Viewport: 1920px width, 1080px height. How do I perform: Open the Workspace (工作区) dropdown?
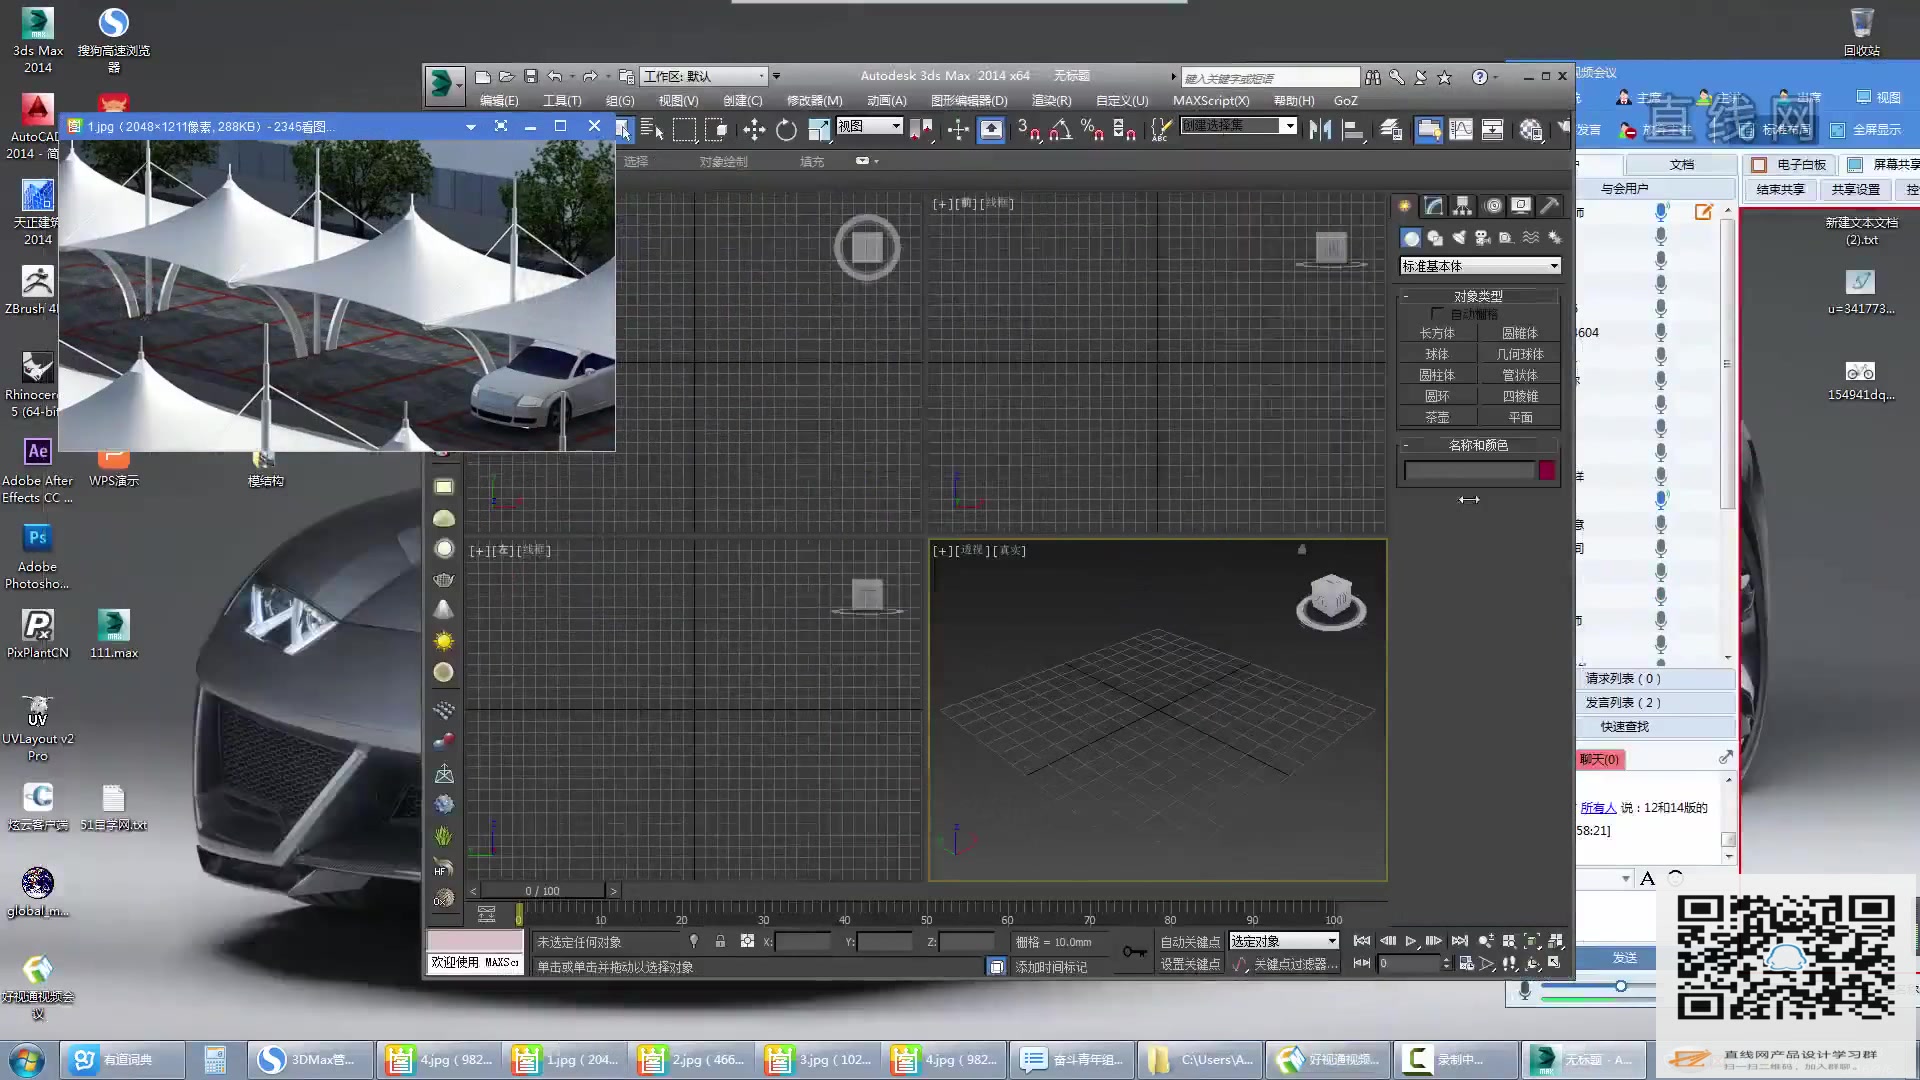[704, 76]
